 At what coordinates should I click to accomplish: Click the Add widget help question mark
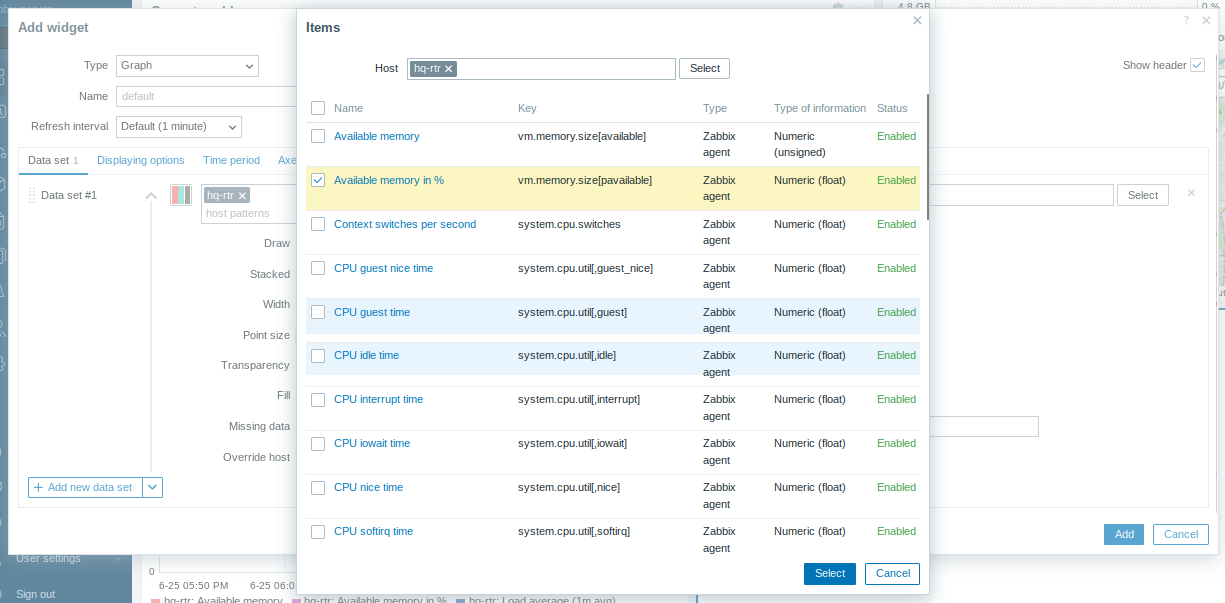click(x=1186, y=20)
